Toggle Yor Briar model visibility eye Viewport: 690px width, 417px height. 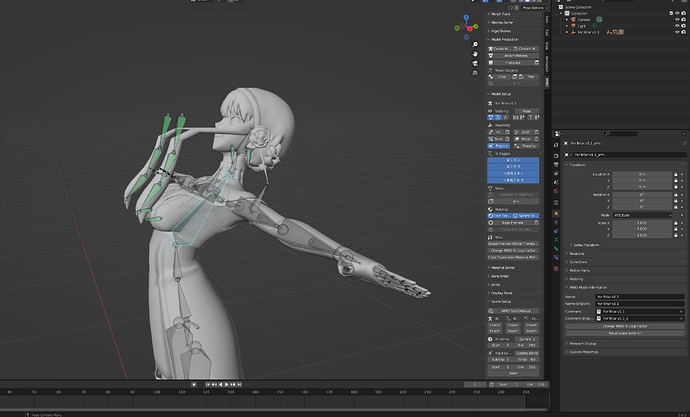(677, 32)
